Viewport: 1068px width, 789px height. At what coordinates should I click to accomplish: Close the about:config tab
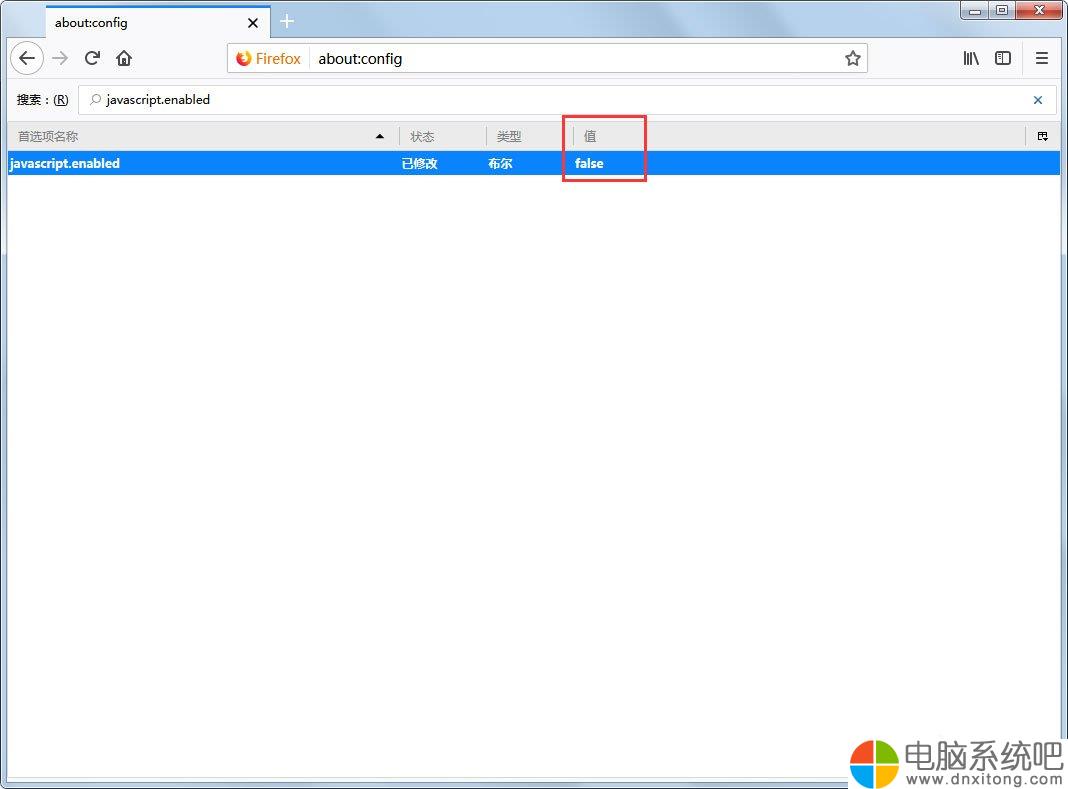coord(253,22)
